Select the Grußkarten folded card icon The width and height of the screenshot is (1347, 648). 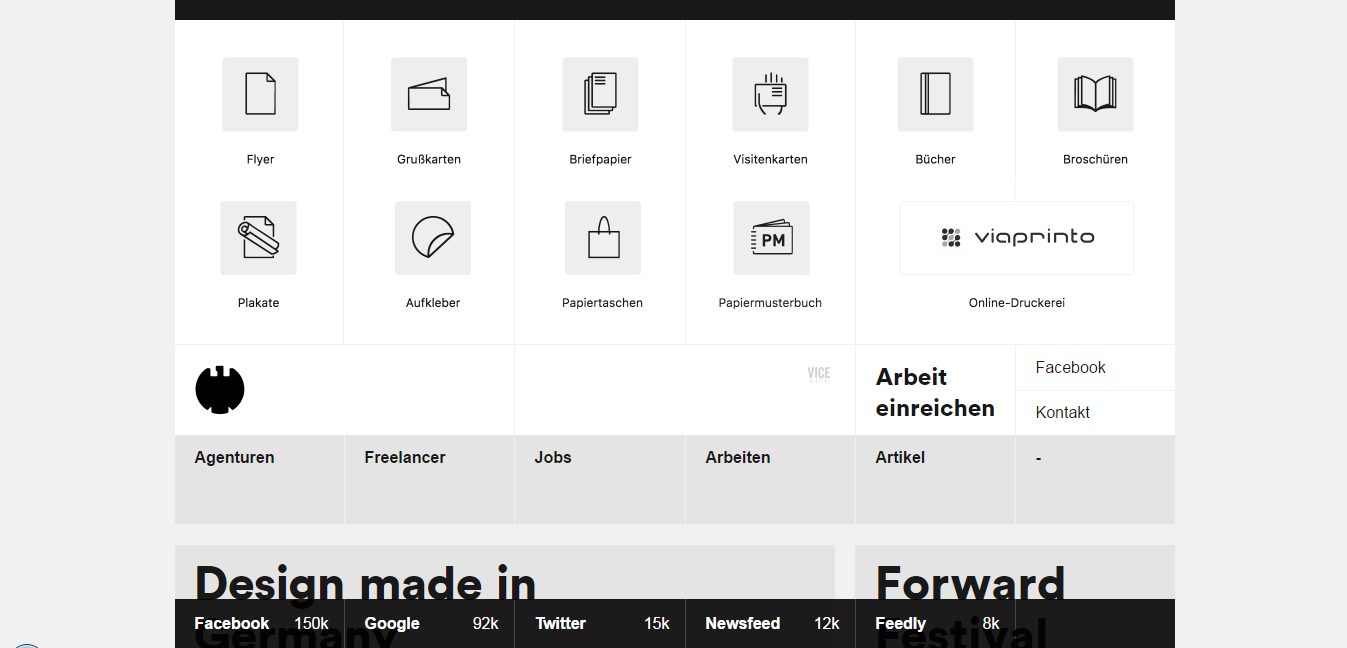429,94
